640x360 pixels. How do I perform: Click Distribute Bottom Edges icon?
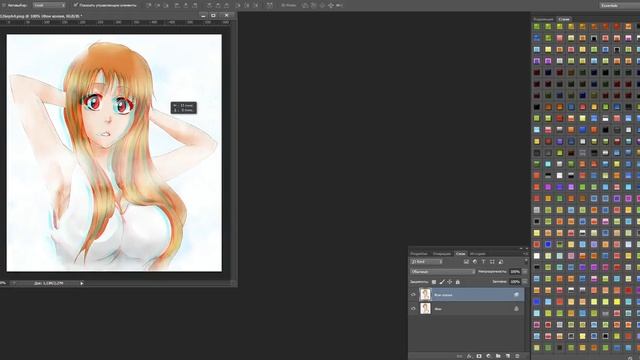click(x=227, y=5)
